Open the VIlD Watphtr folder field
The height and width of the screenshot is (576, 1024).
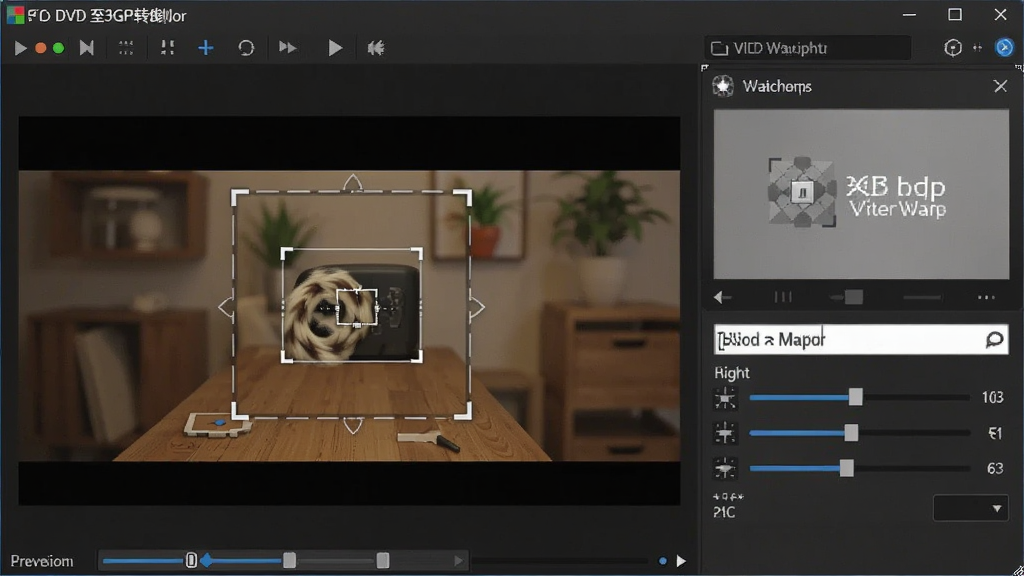(x=808, y=48)
